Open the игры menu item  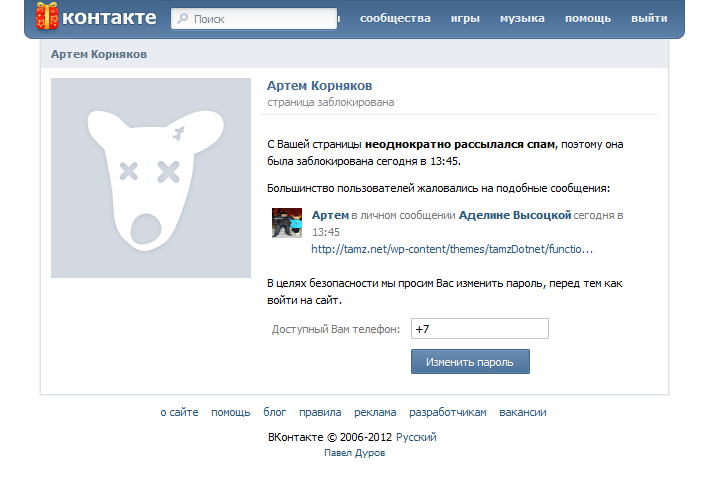pos(465,19)
